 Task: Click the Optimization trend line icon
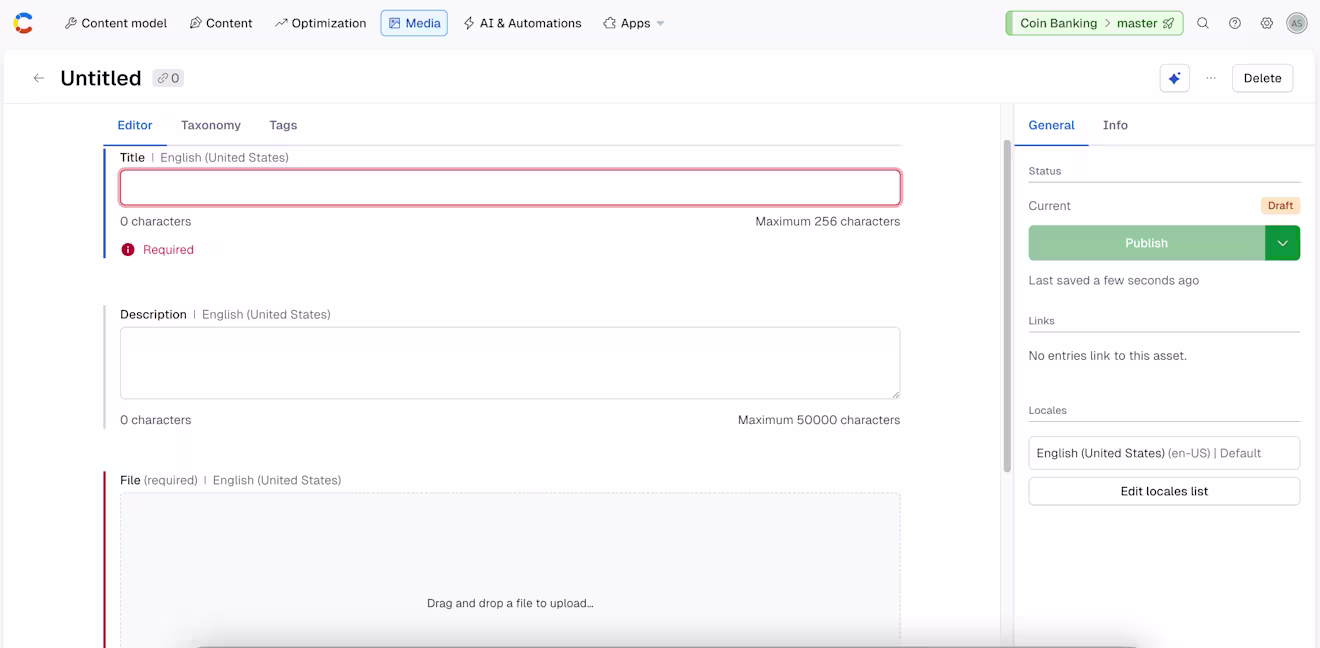281,23
